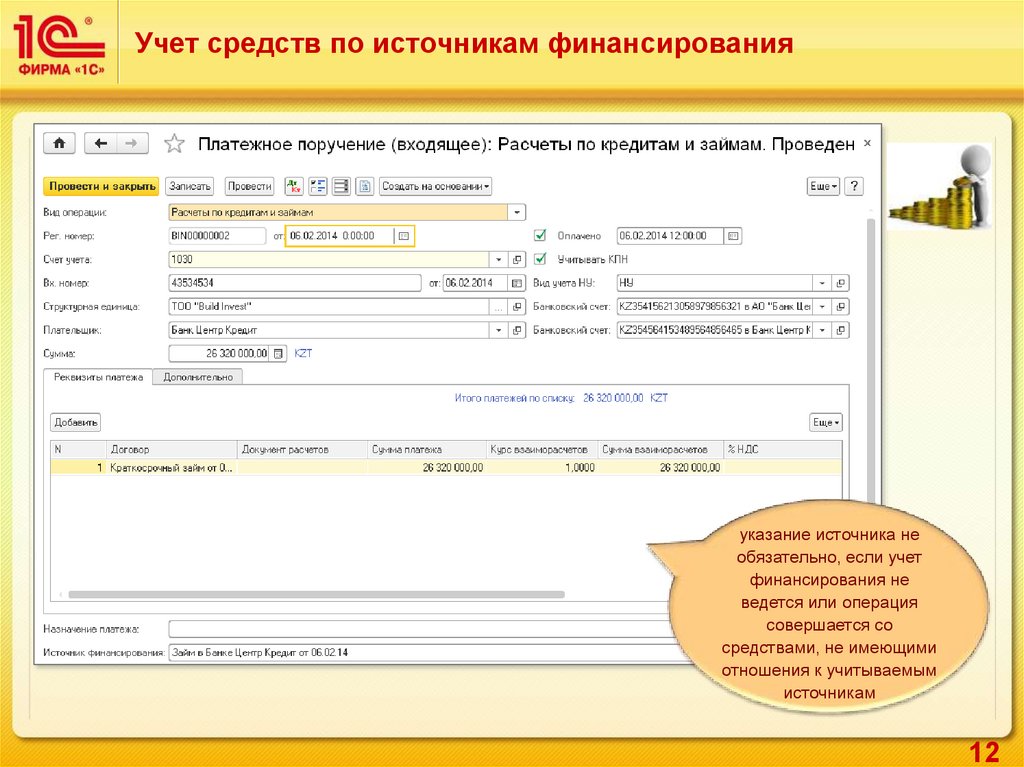This screenshot has height=767, width=1024.
Task: Open the Плательщик record via open icon
Action: point(517,330)
